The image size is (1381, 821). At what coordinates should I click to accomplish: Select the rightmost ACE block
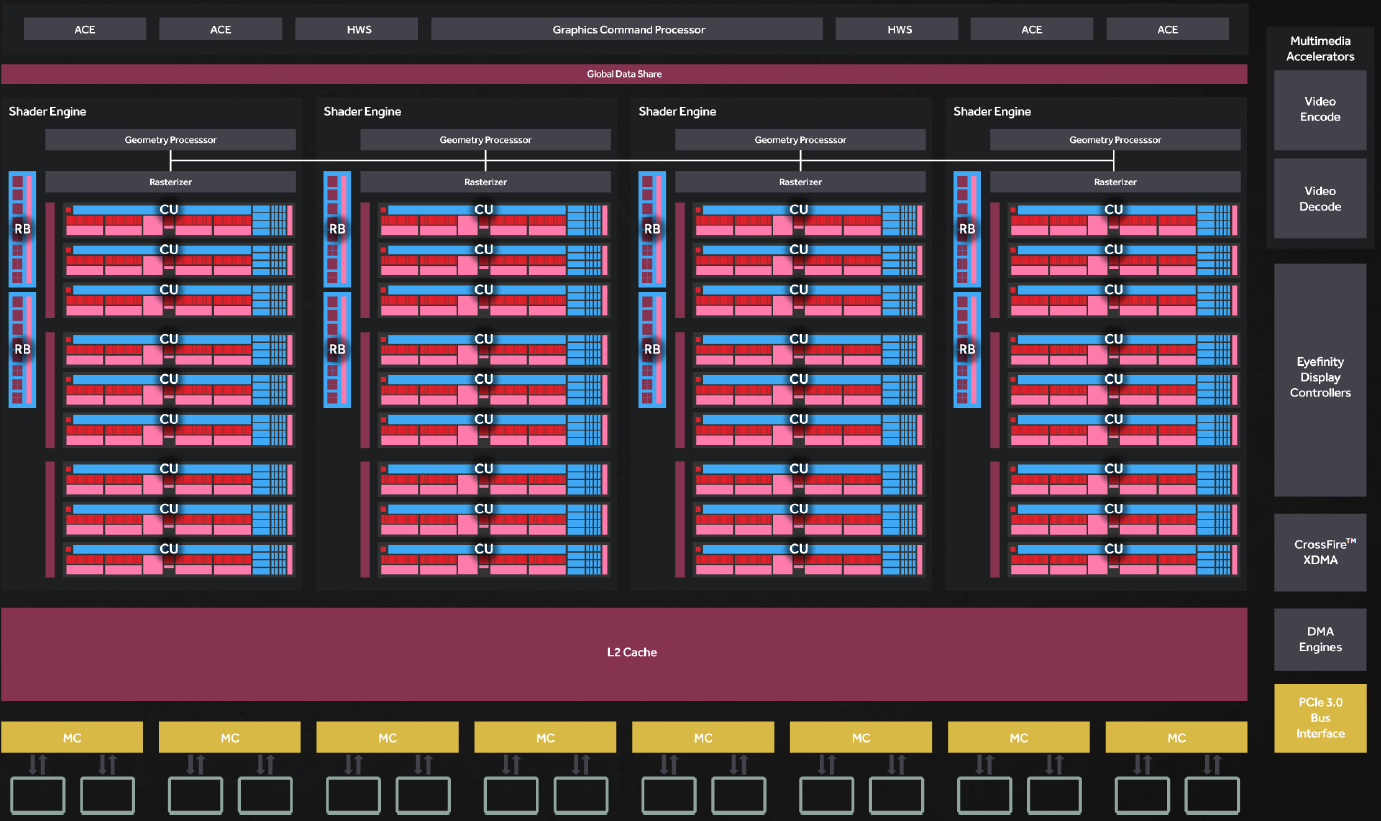[1167, 29]
